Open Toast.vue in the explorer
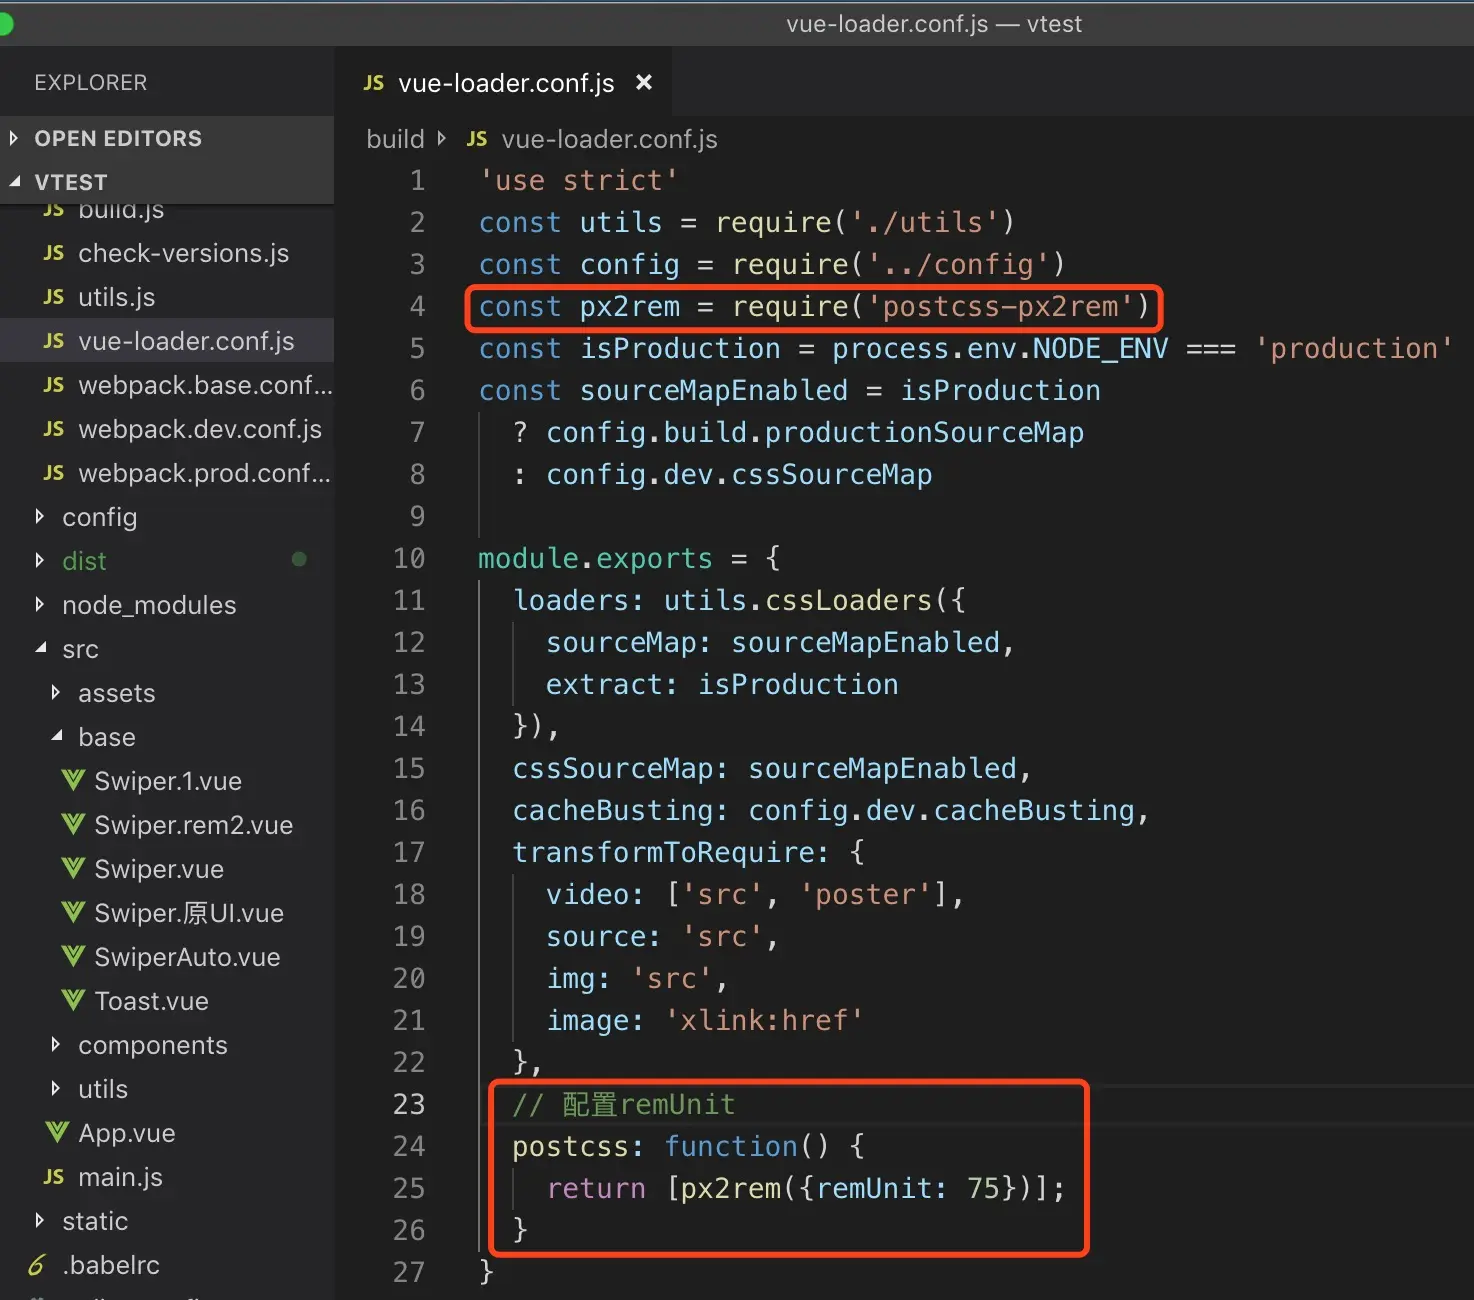 coord(151,1002)
